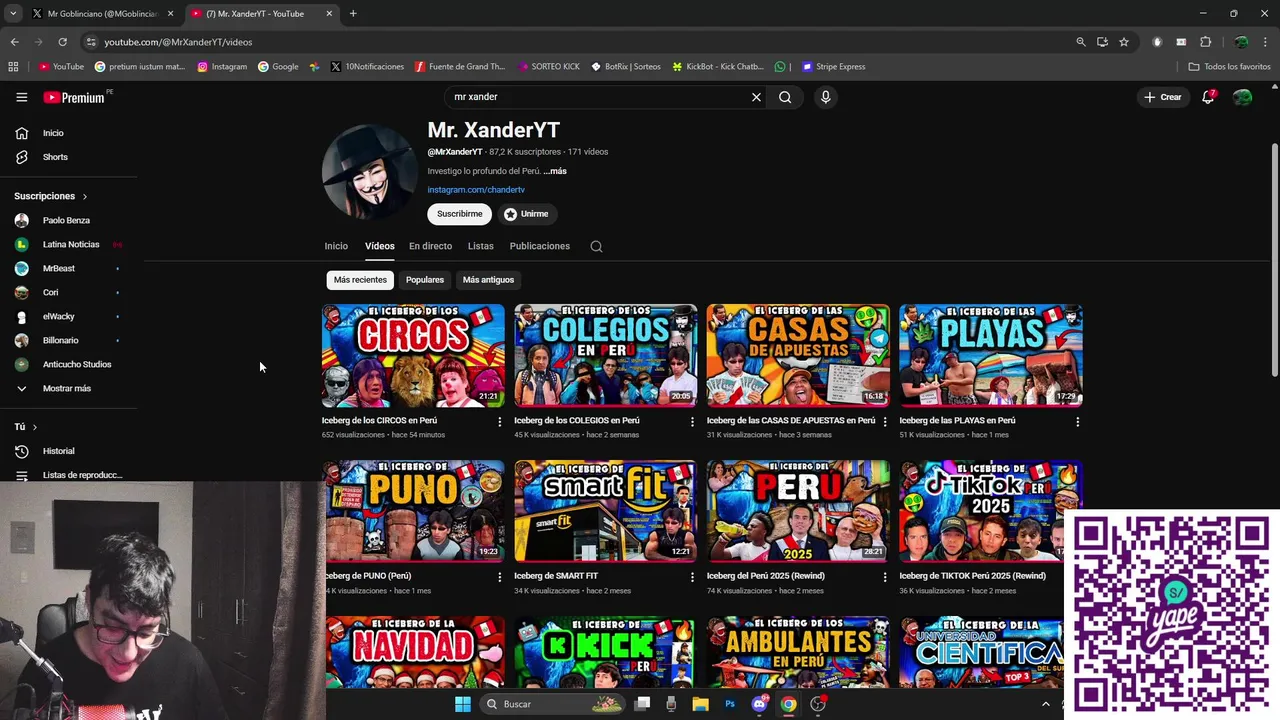This screenshot has height=720, width=1280.
Task: Select the Más antiguos filter chip
Action: coord(488,280)
